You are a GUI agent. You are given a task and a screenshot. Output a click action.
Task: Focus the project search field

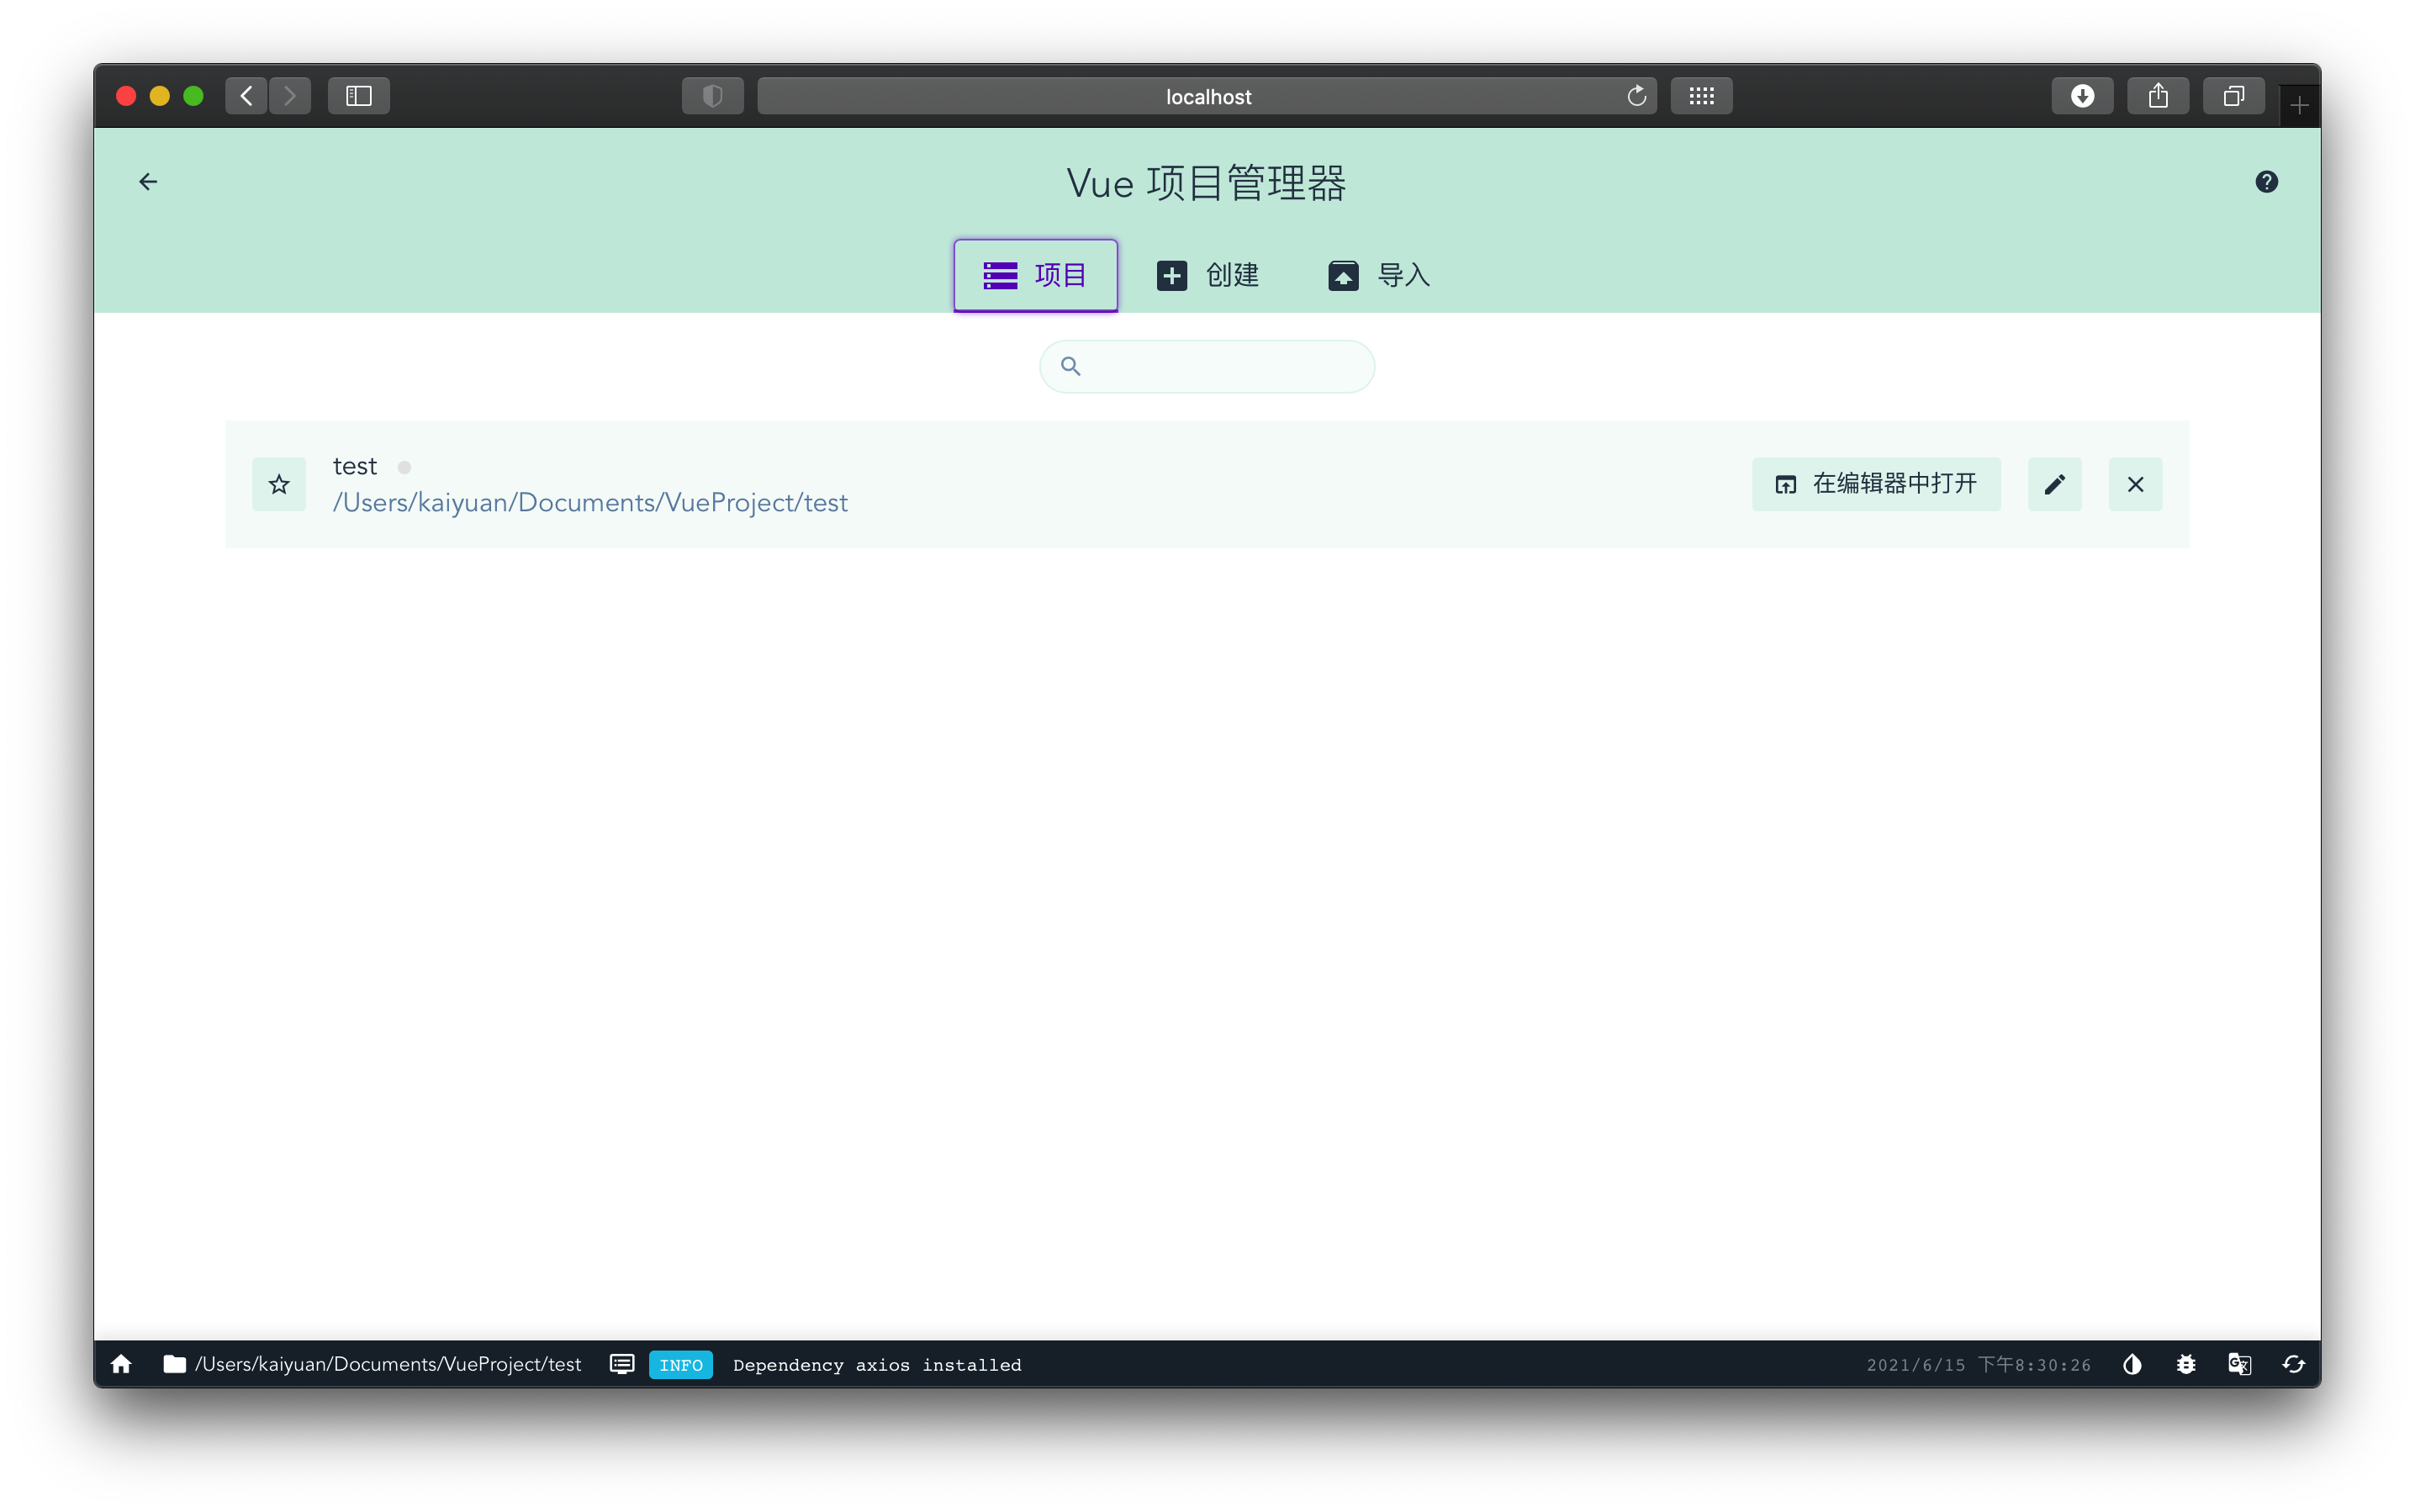1220,367
